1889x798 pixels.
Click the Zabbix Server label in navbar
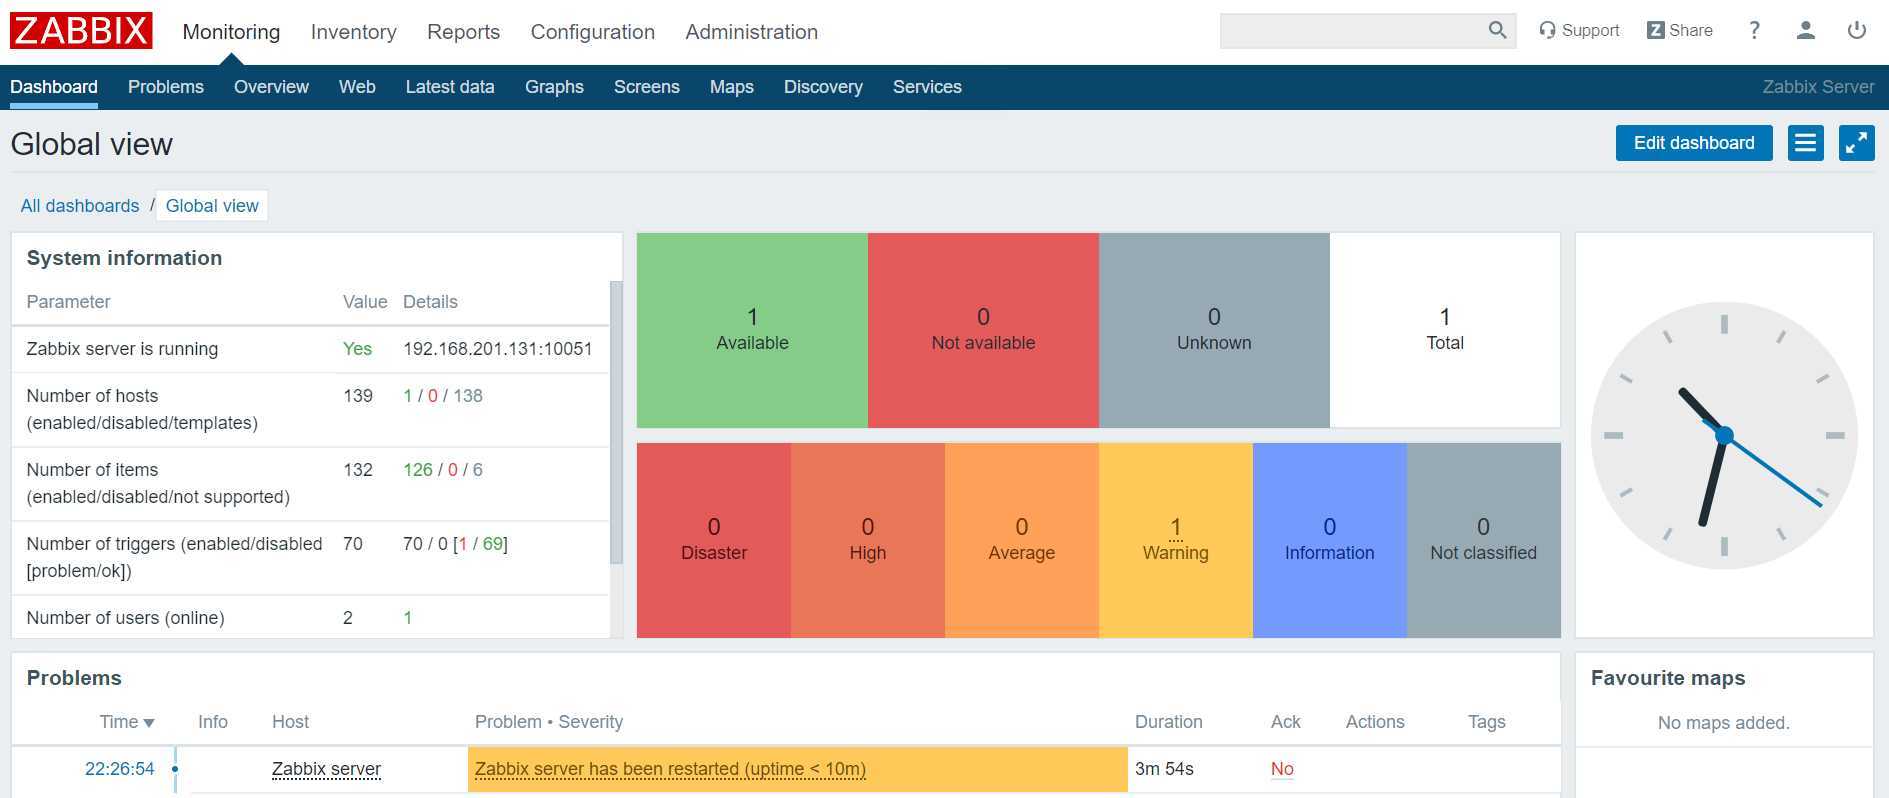(1818, 87)
